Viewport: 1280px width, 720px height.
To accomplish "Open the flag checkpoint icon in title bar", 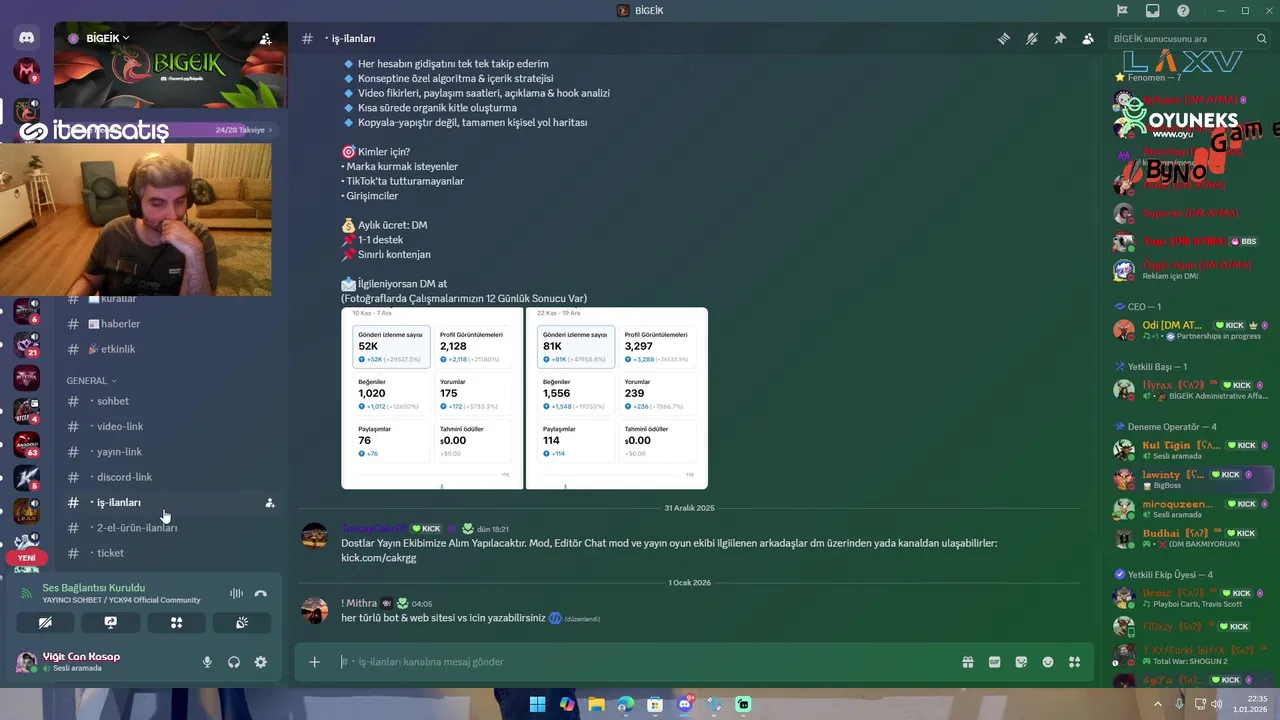I will click(x=1123, y=11).
